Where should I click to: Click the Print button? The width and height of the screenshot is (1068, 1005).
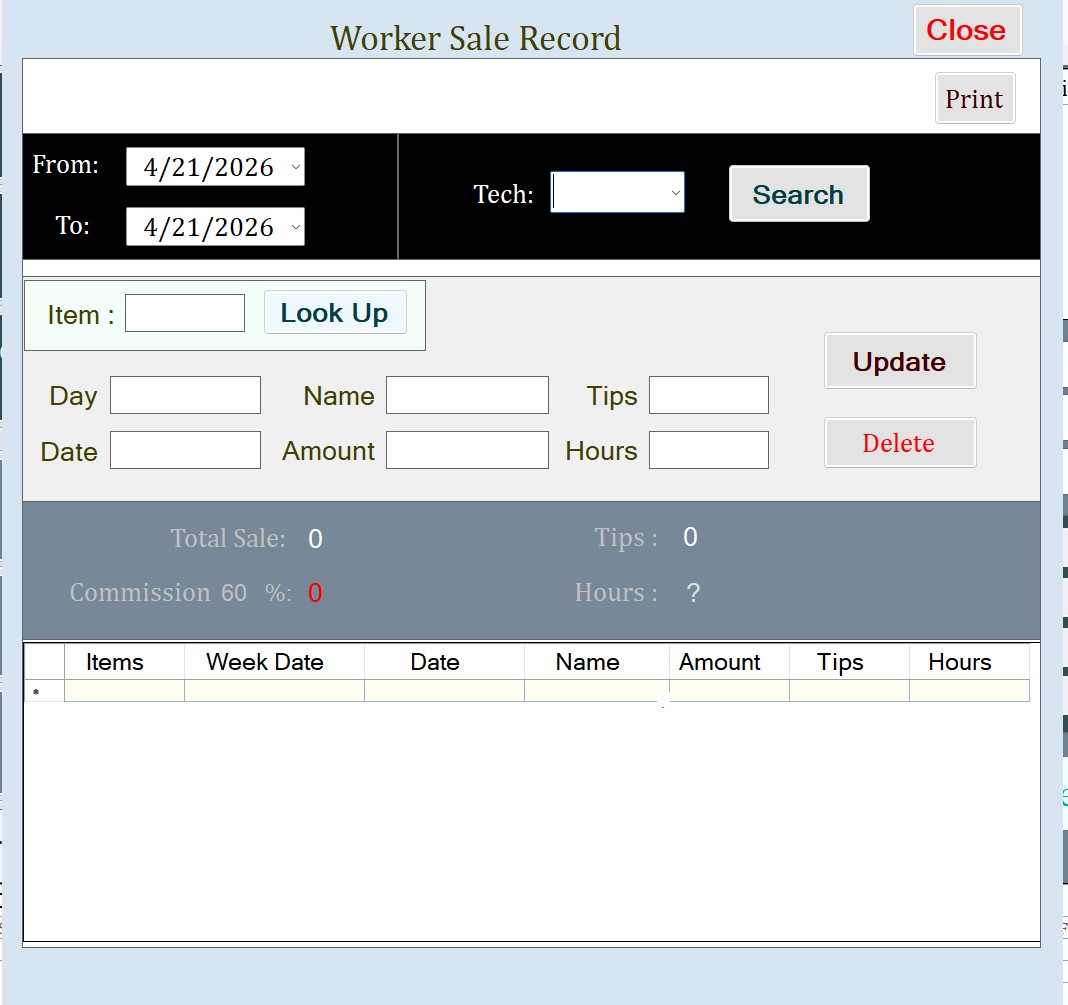click(974, 98)
